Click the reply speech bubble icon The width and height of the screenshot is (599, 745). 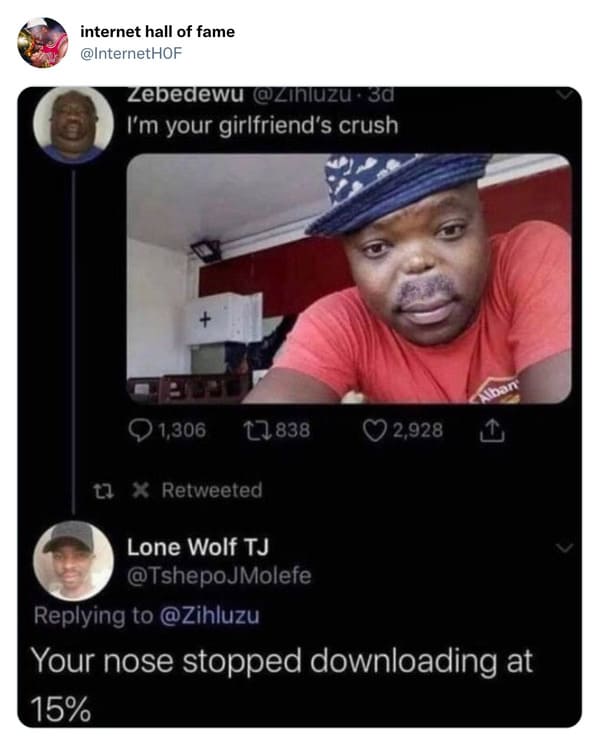pyautogui.click(x=140, y=431)
